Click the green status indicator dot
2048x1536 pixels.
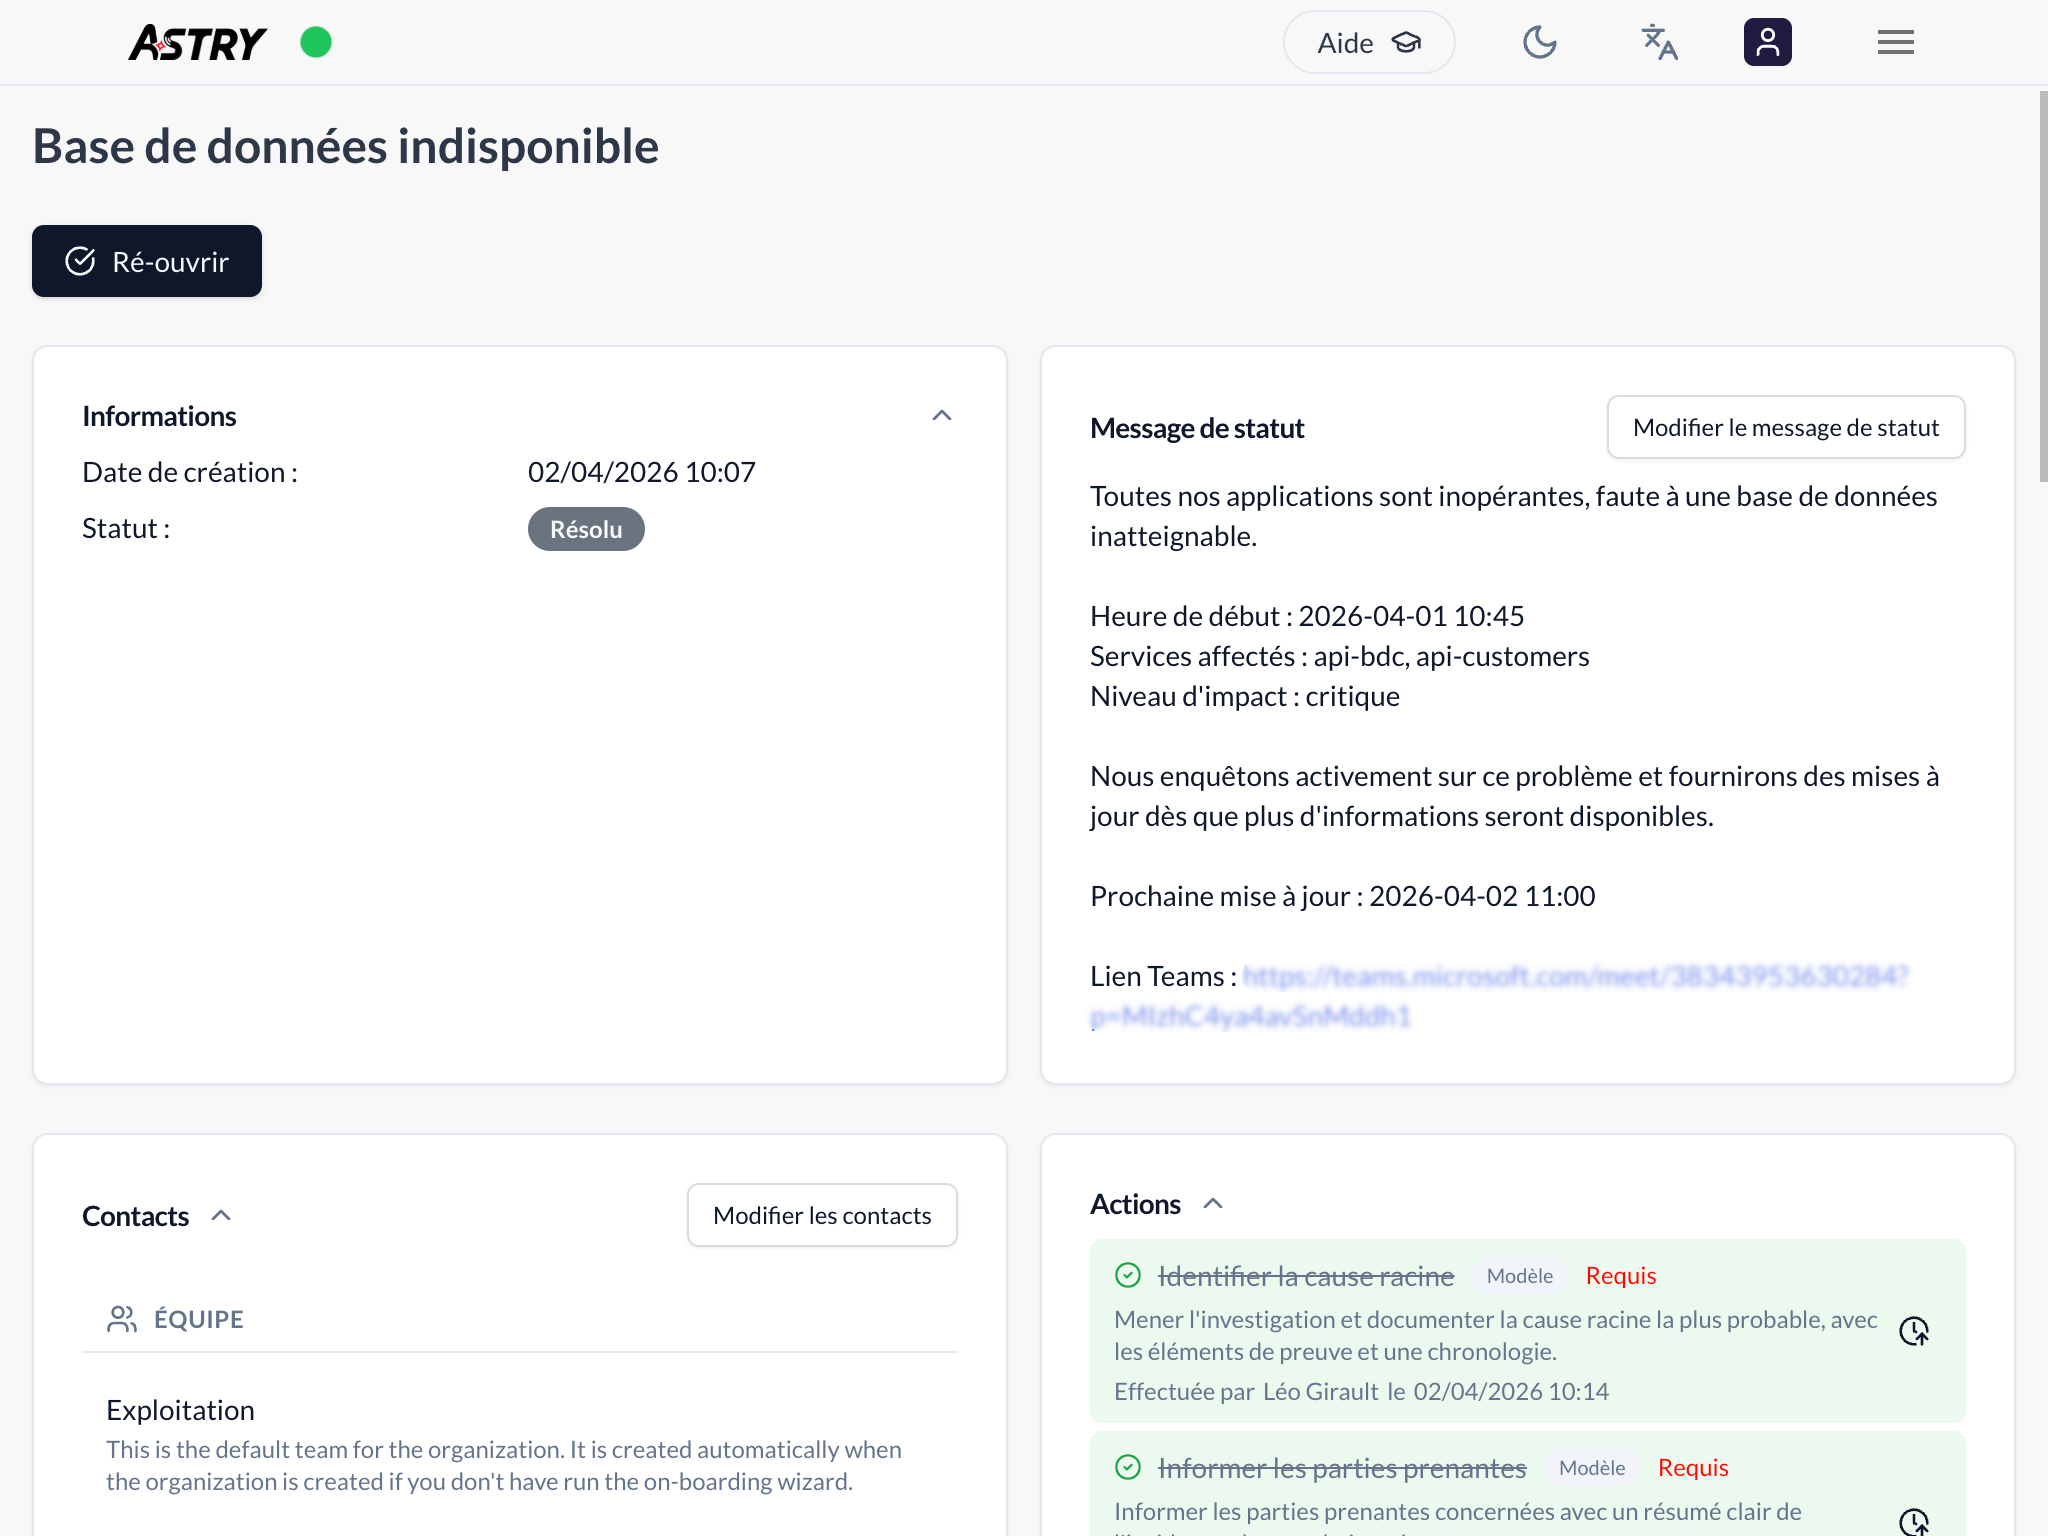click(x=316, y=43)
